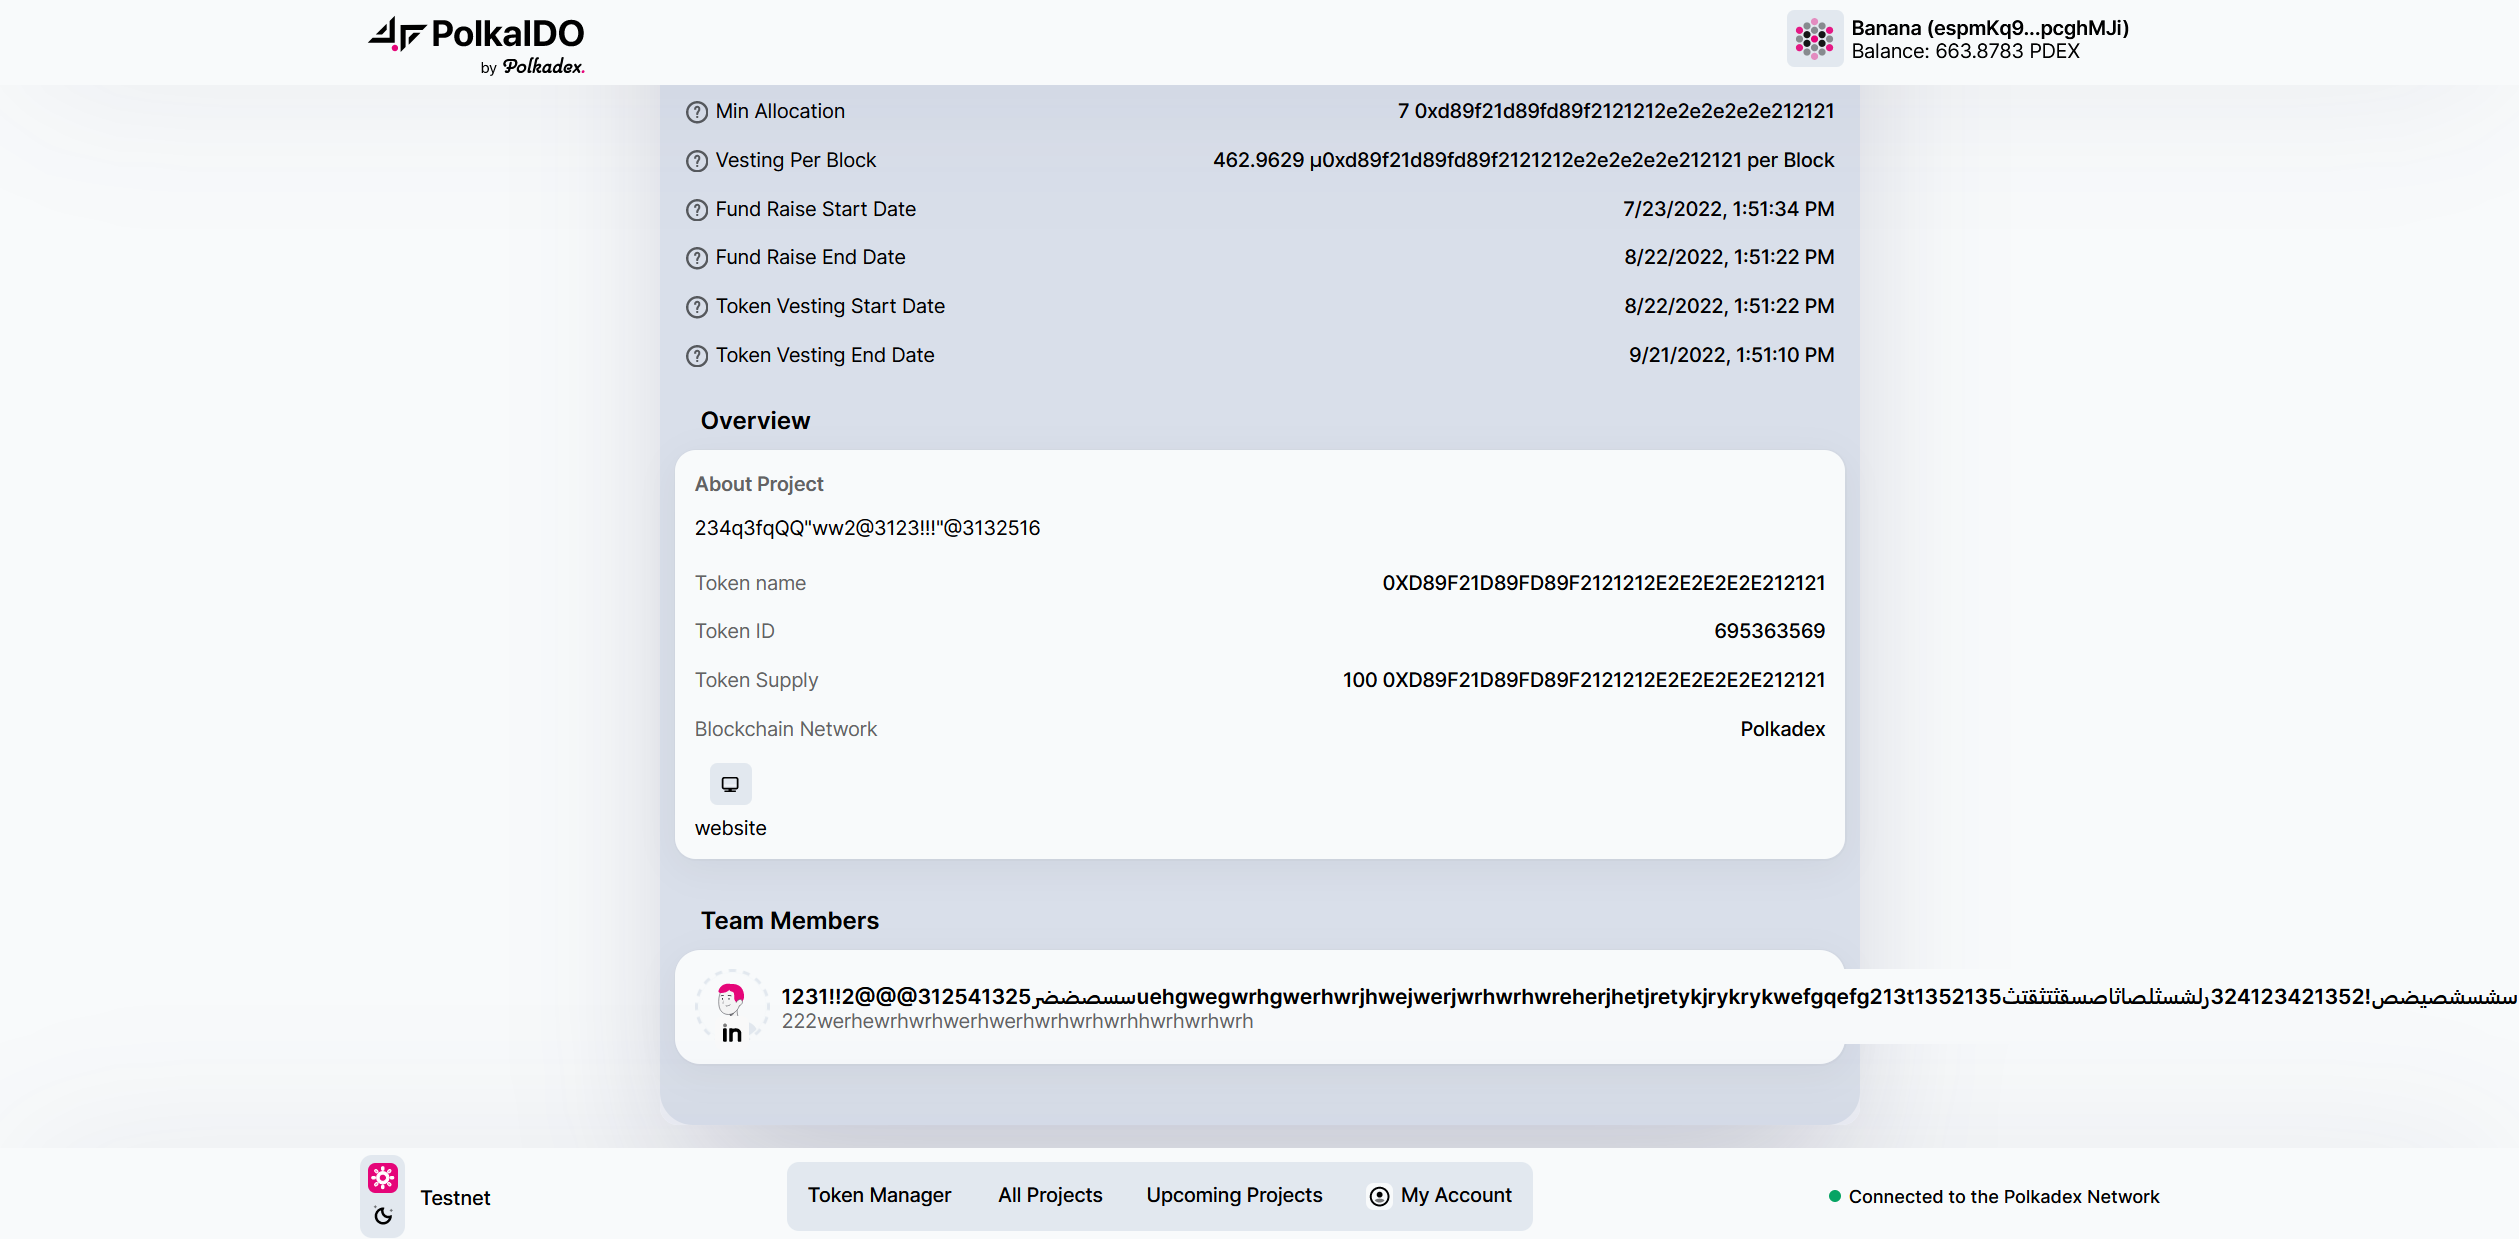2519x1239 pixels.
Task: Click the Min Allocation help icon
Action: 697,111
